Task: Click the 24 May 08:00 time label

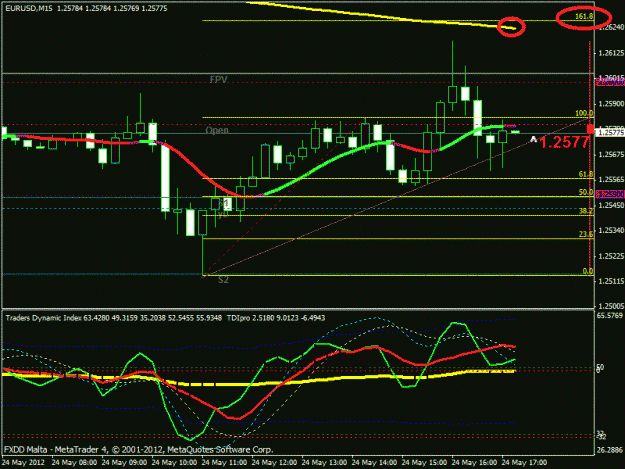Action: pyautogui.click(x=75, y=463)
